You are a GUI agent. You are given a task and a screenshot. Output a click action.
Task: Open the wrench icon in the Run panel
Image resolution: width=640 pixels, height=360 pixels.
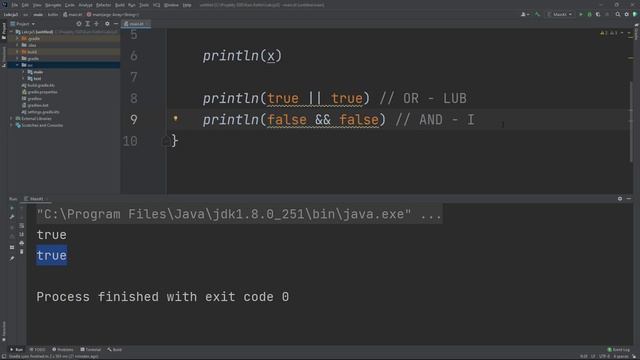12,217
